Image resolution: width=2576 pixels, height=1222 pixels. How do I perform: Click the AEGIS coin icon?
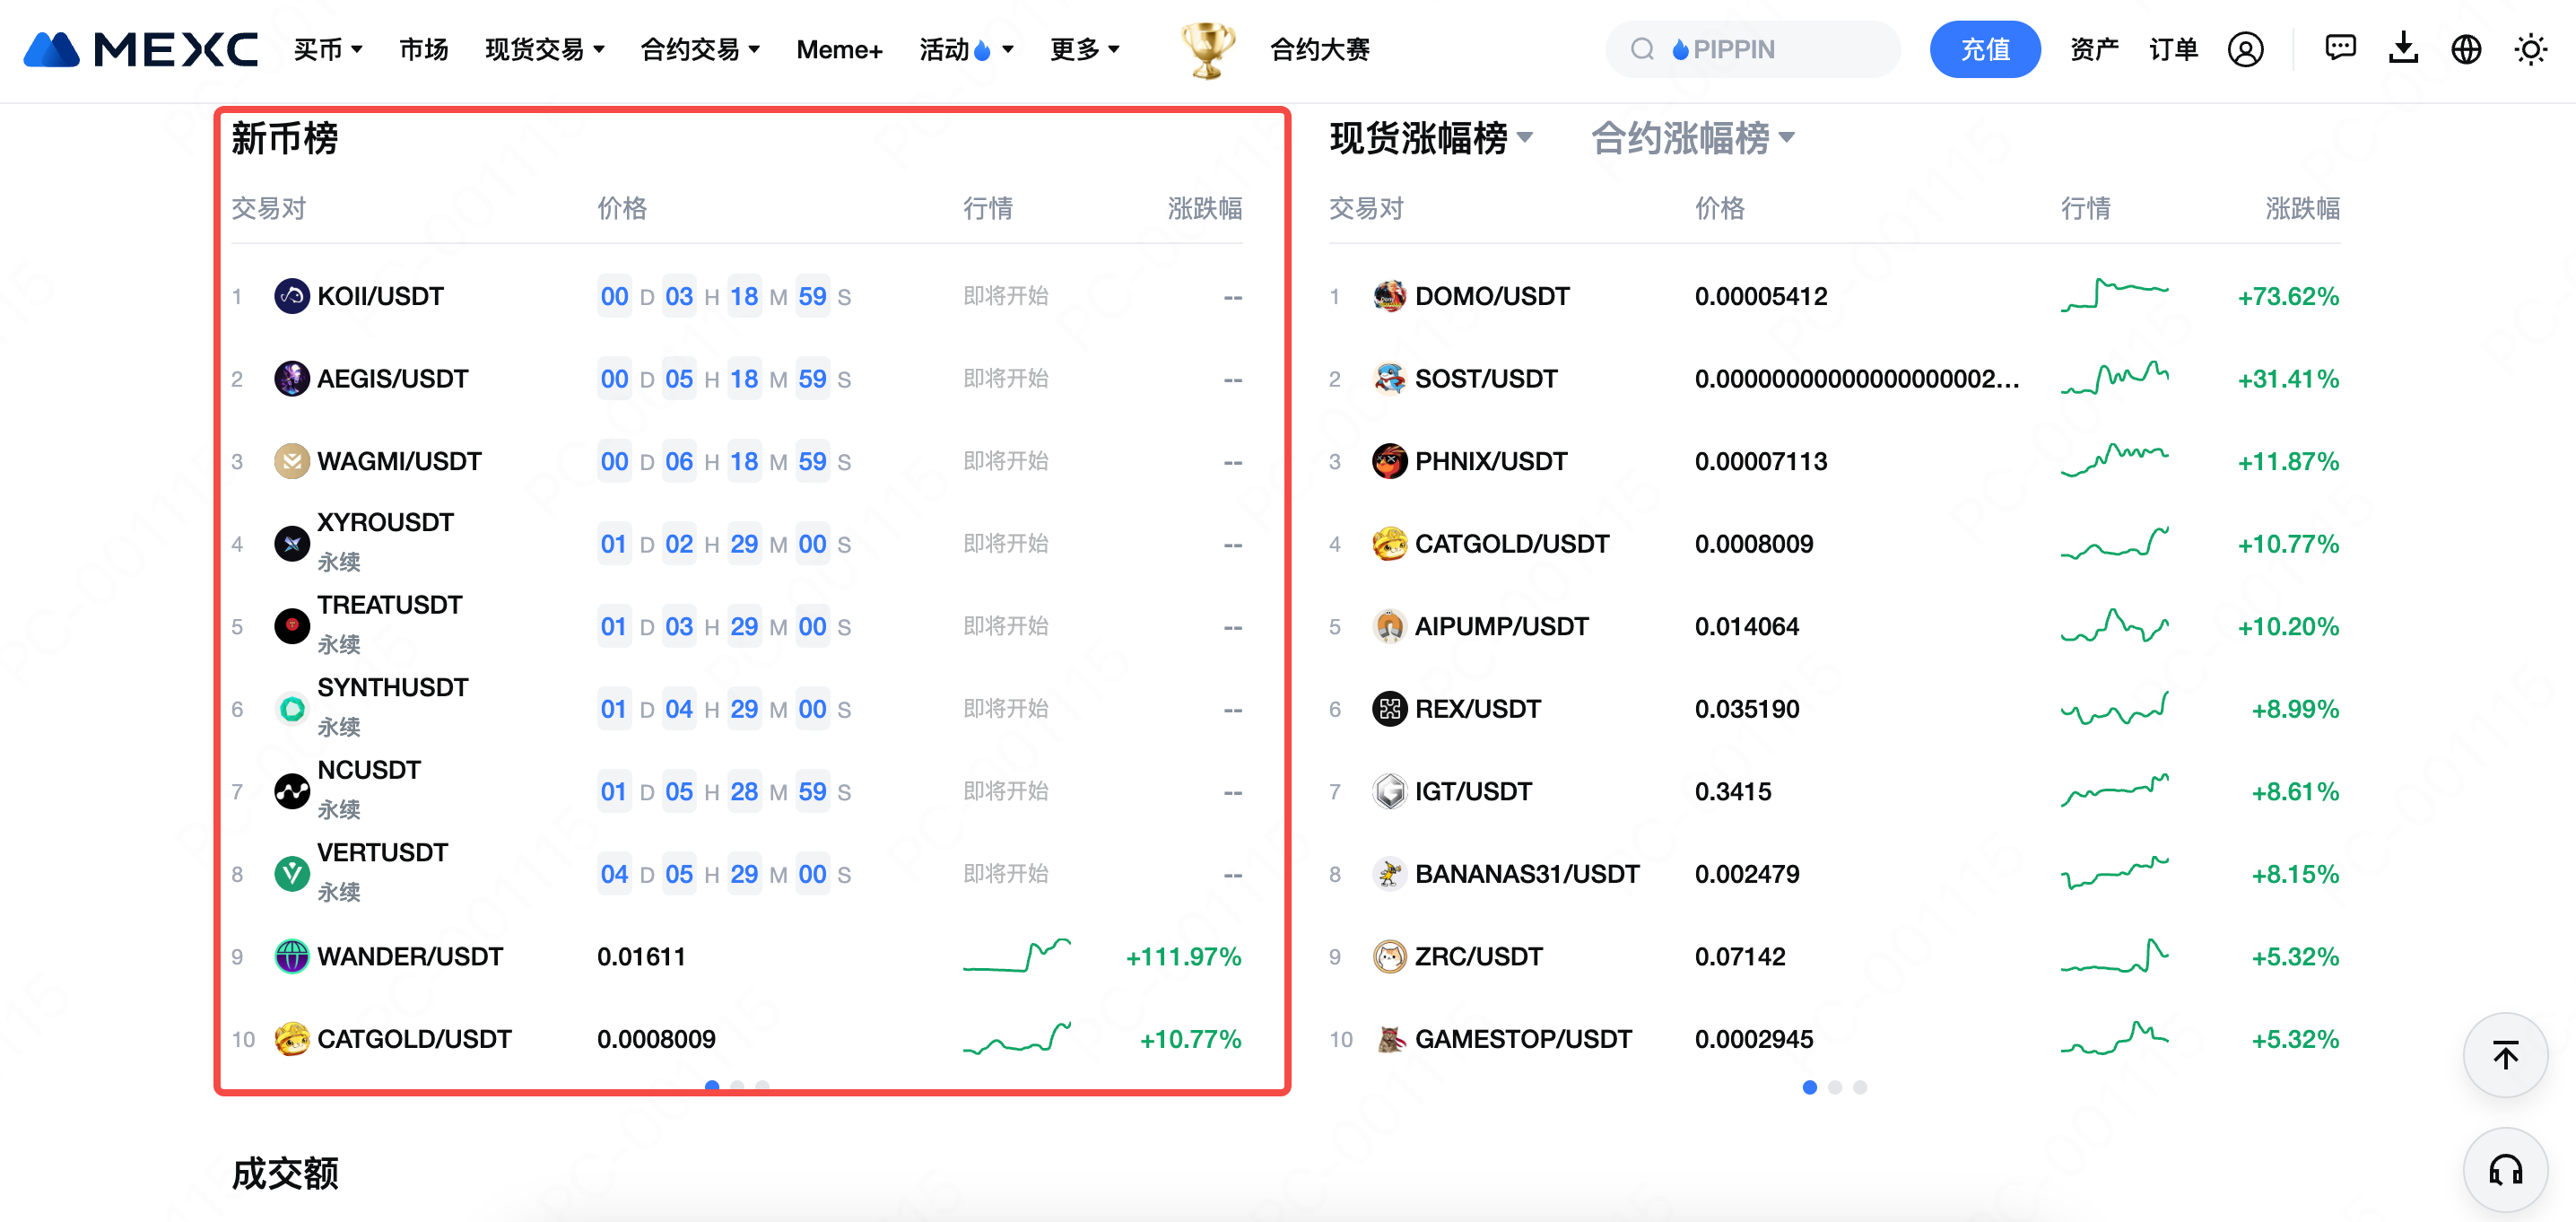coord(291,379)
